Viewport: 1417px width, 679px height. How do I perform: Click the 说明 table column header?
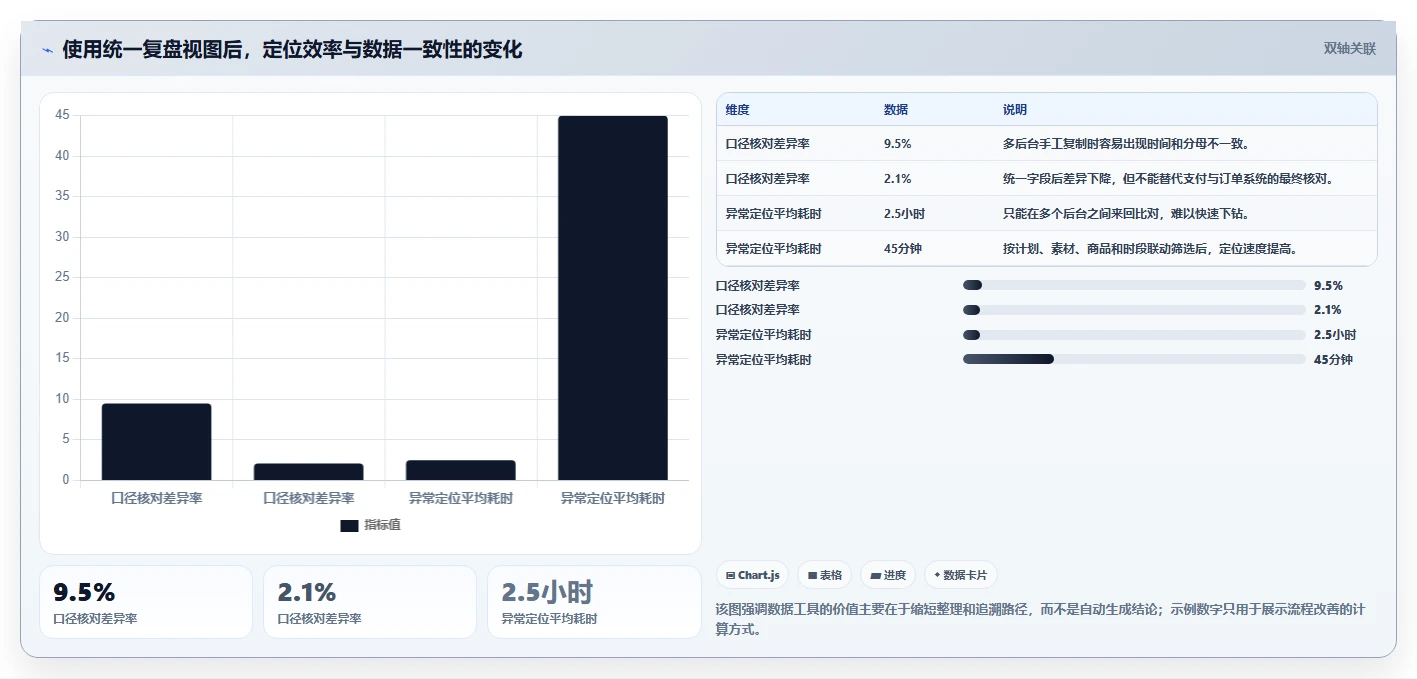click(1015, 110)
